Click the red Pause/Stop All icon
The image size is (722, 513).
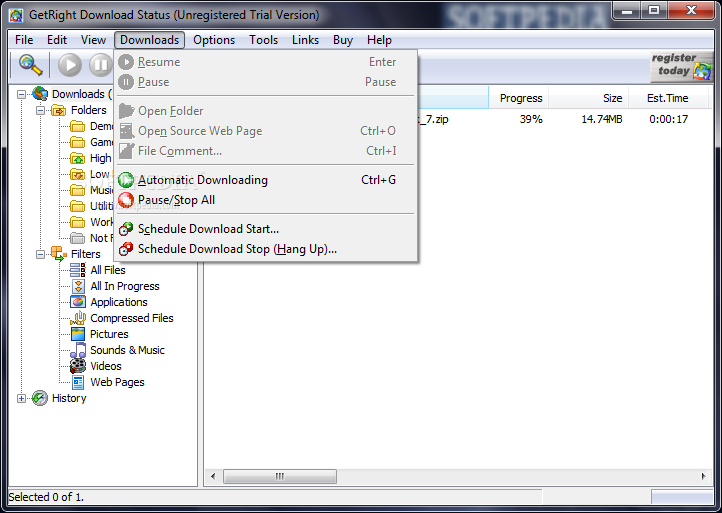coord(126,200)
